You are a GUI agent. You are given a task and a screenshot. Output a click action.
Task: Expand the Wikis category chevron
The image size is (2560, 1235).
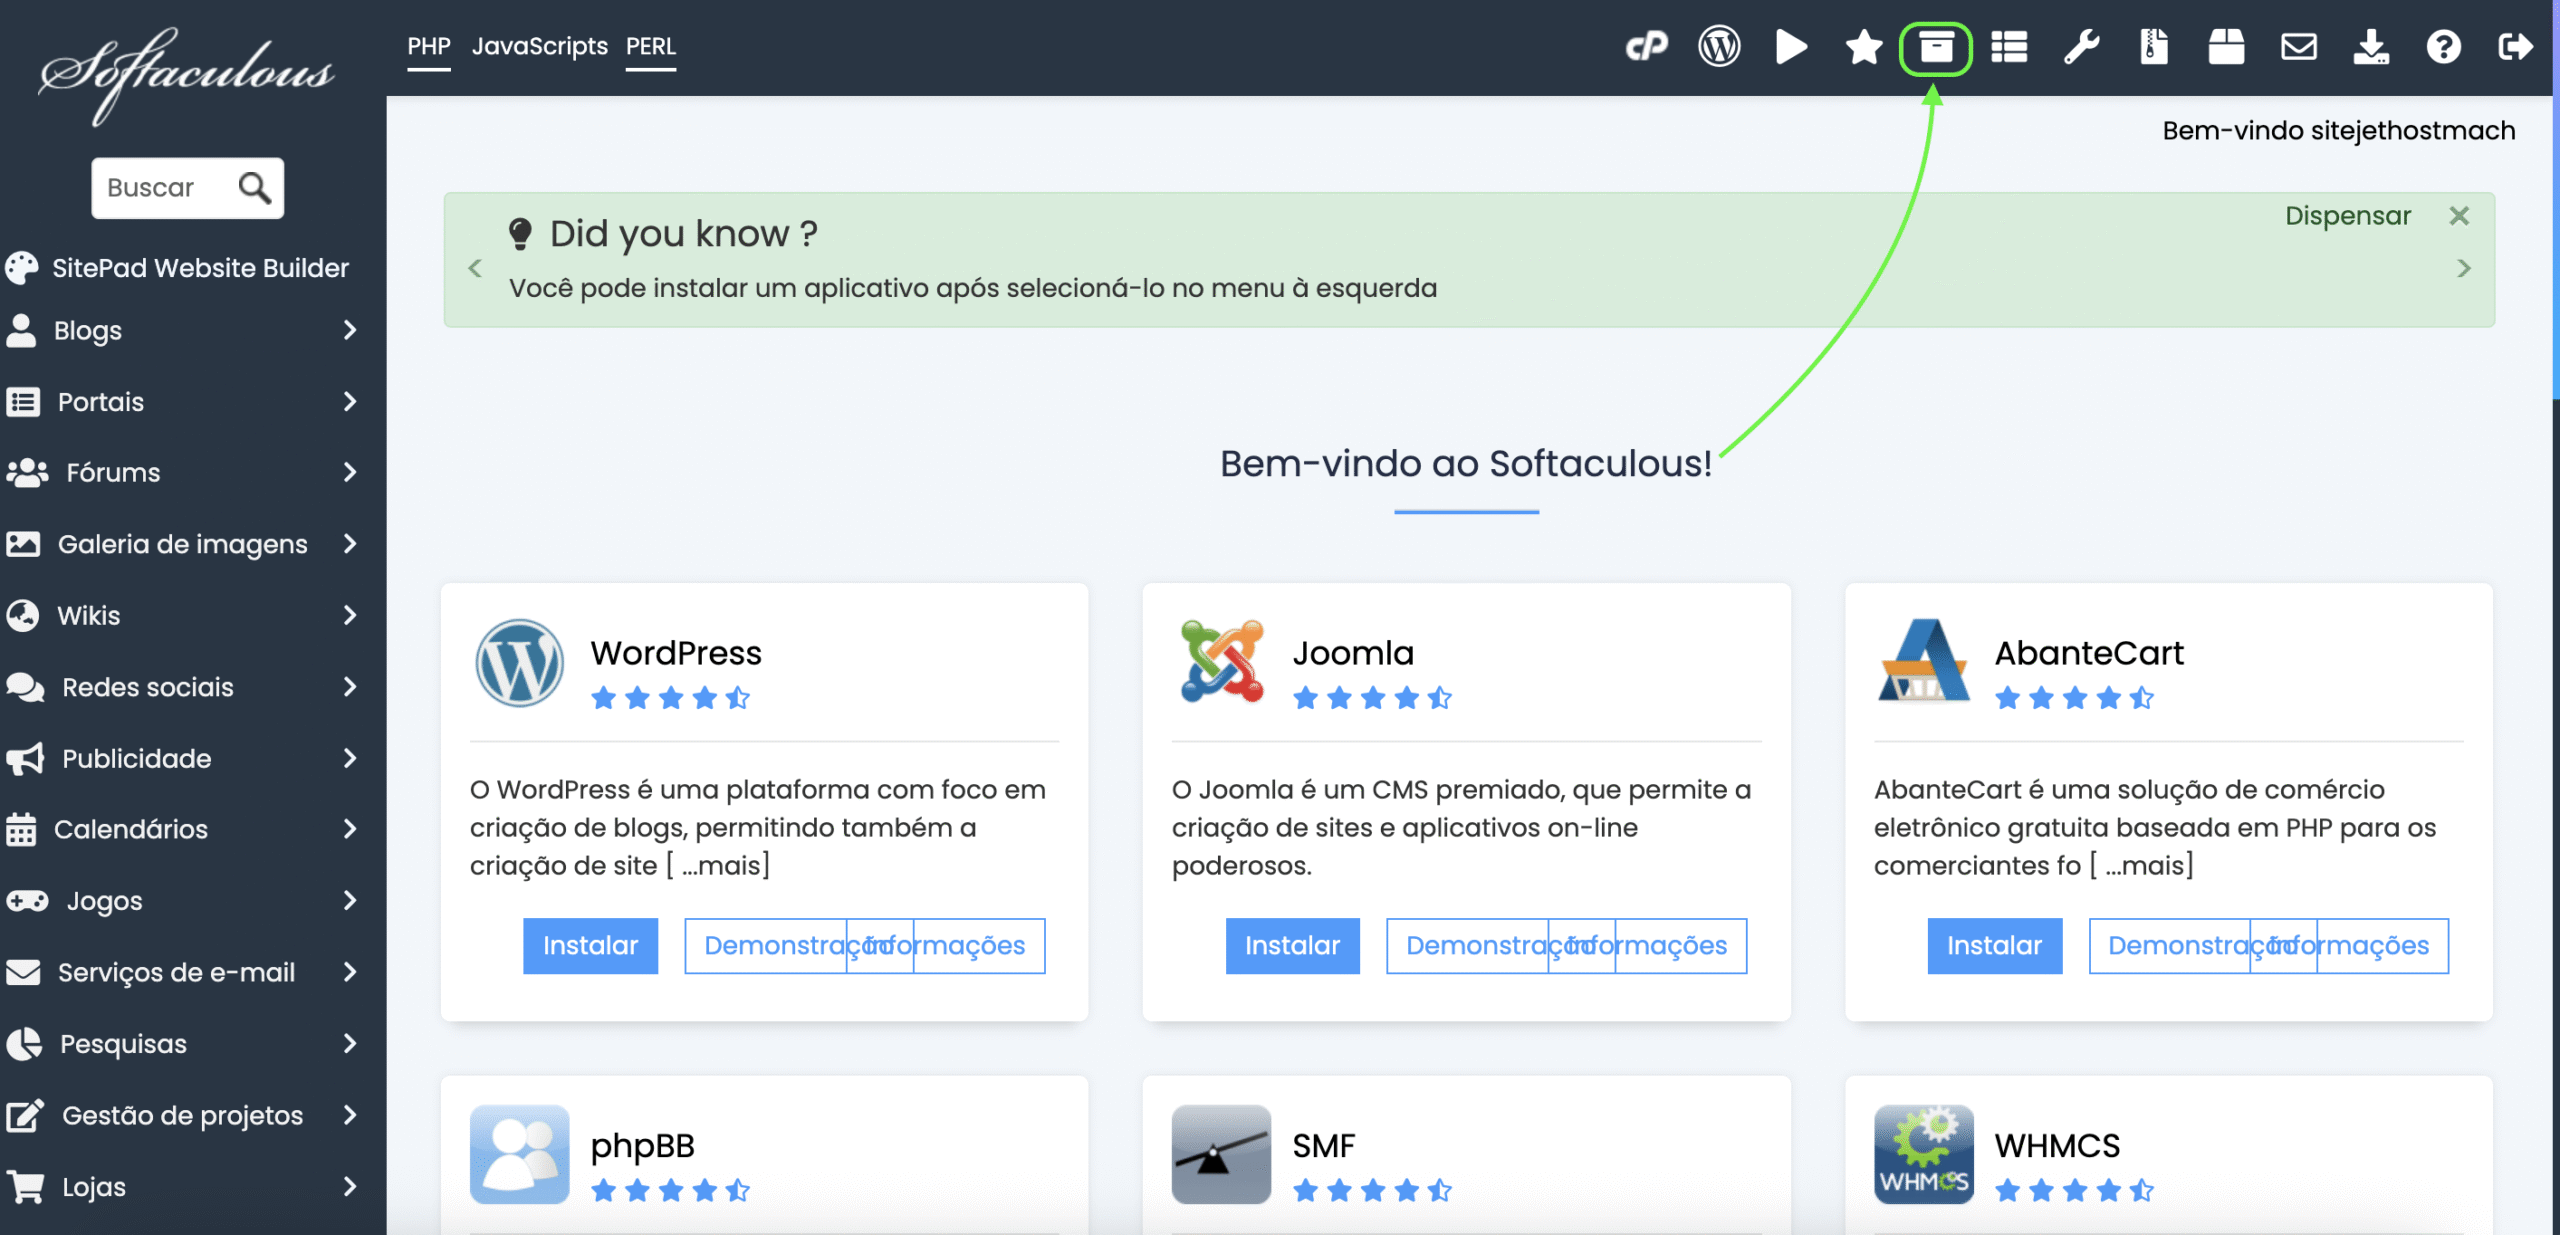tap(349, 615)
